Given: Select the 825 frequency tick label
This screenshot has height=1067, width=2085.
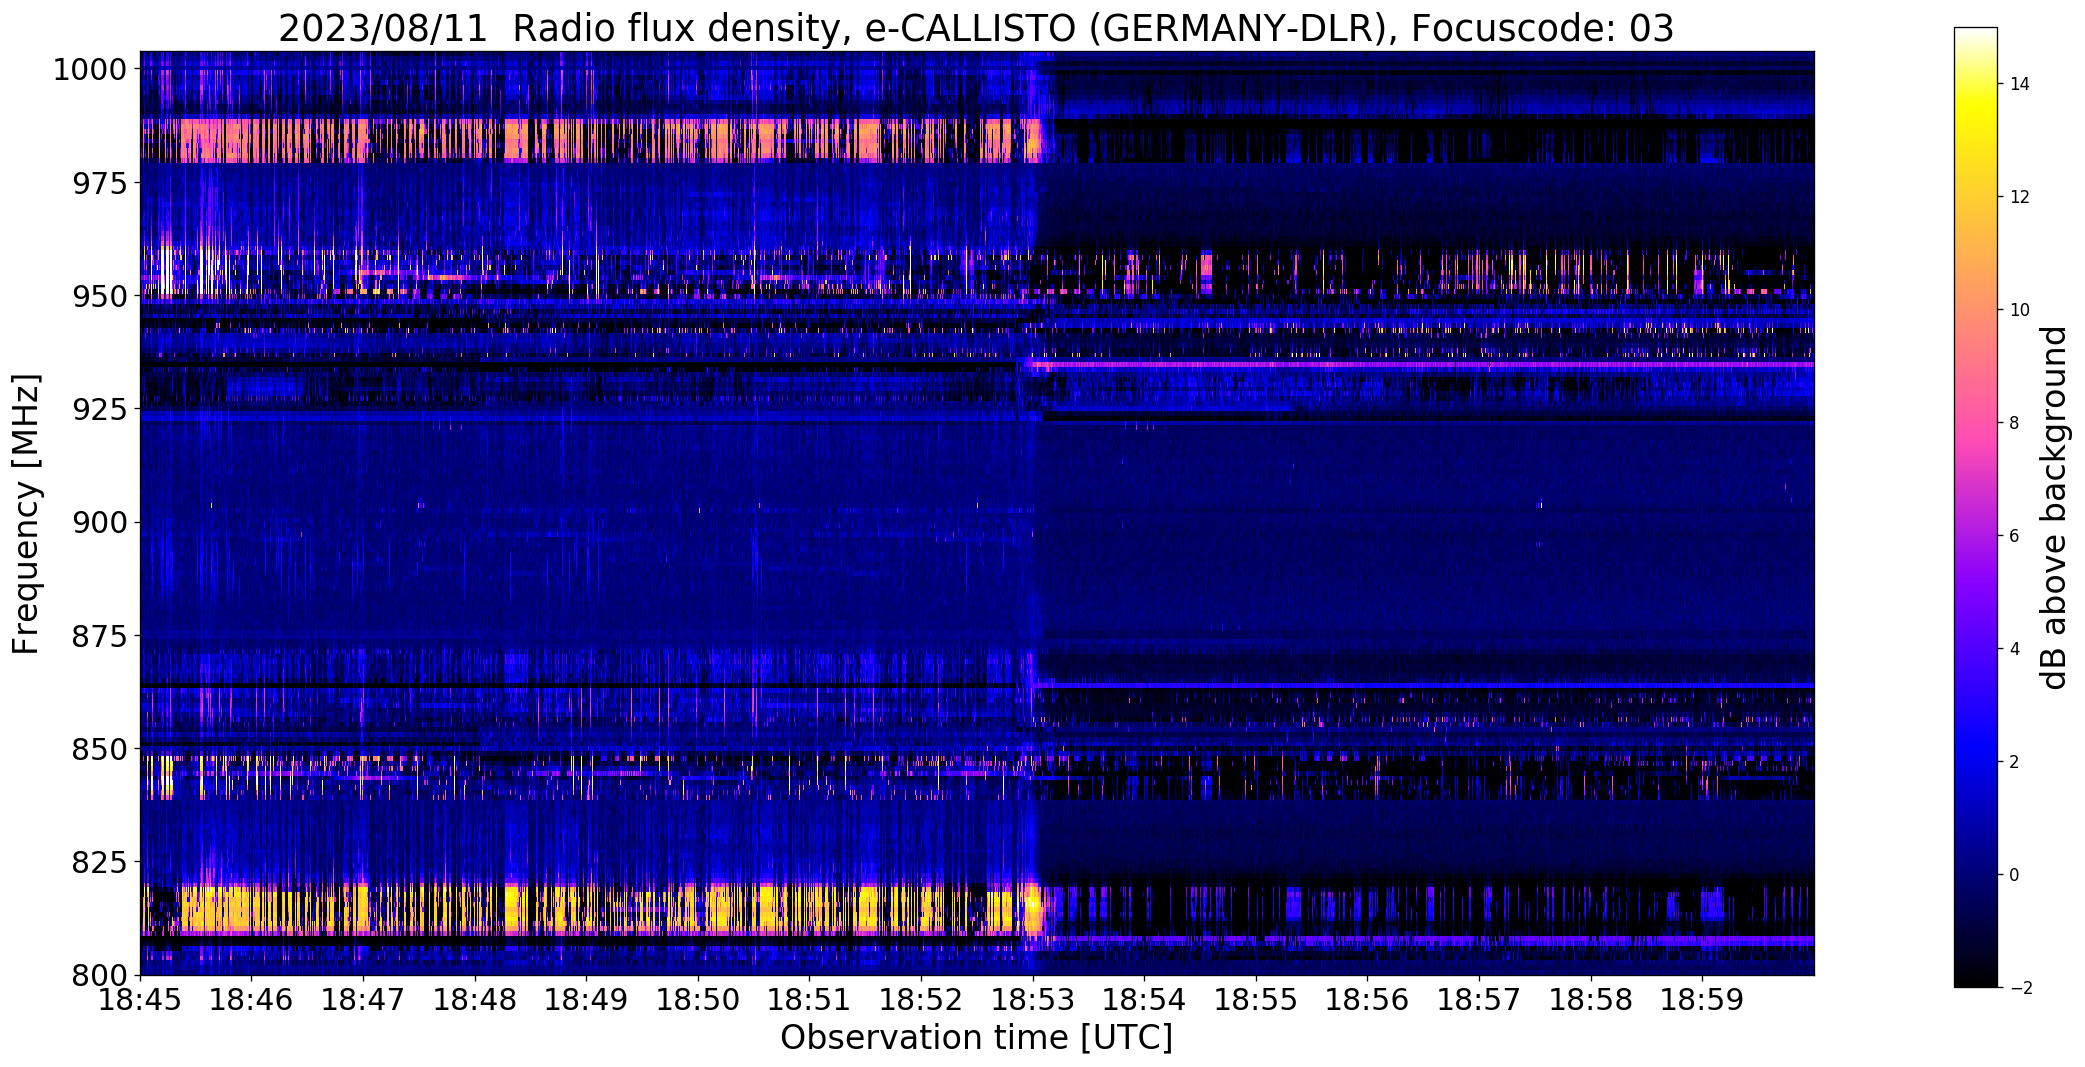Looking at the screenshot, I should tap(99, 862).
